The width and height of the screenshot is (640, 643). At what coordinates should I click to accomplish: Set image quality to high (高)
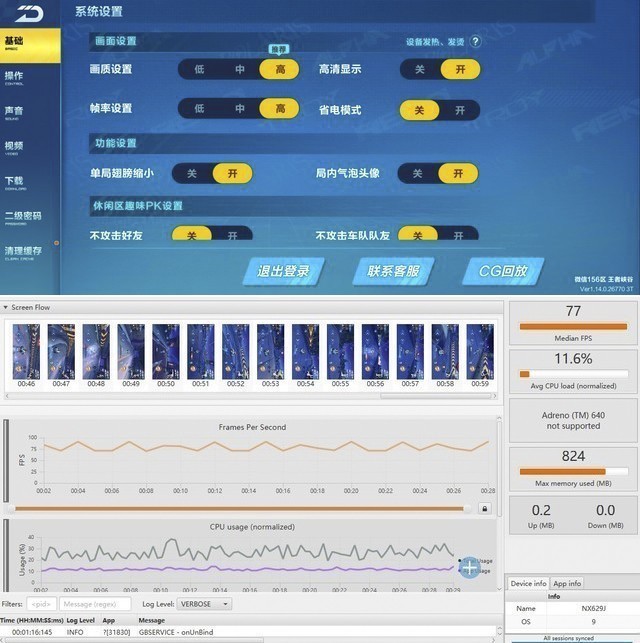click(x=280, y=69)
